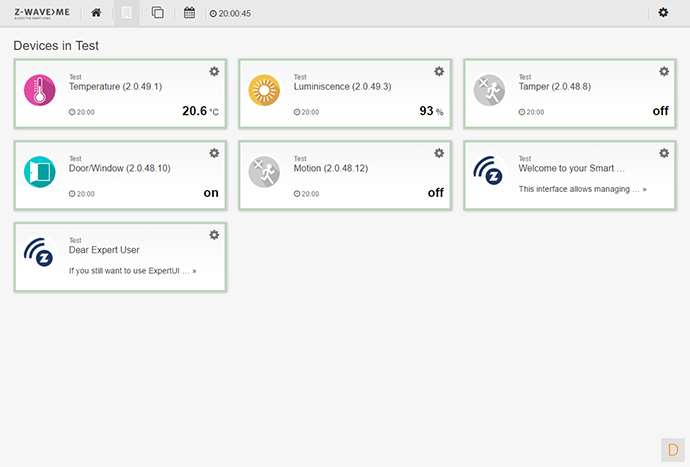Image resolution: width=690 pixels, height=467 pixels.
Task: Click the Temperature 20.6 °C value
Action: click(199, 111)
